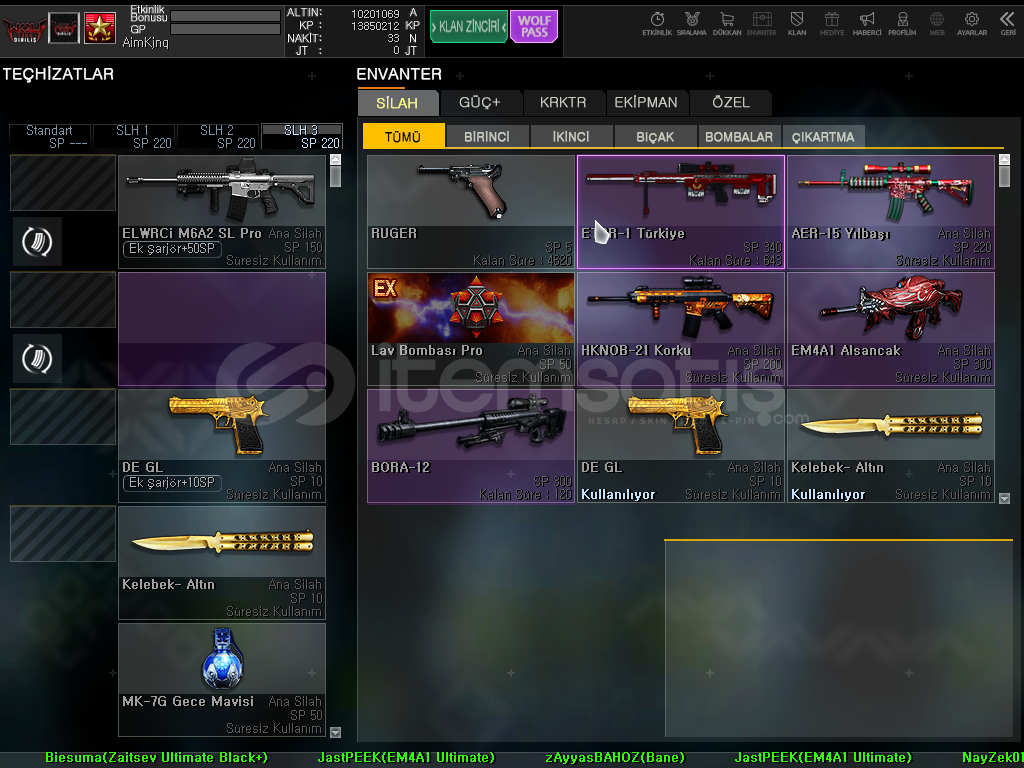This screenshot has width=1024, height=768.
Task: Switch to the SİLAH inventory tab
Action: click(397, 103)
